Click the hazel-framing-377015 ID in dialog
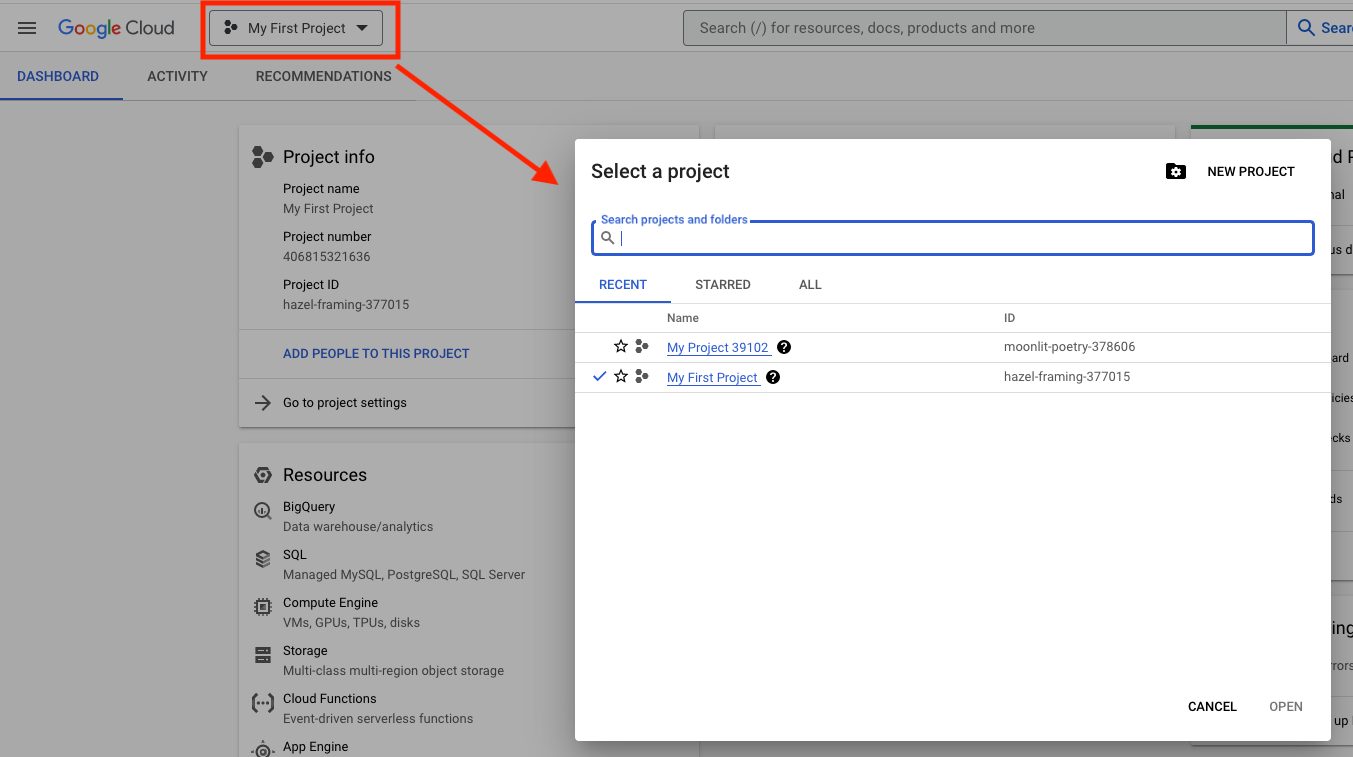Image resolution: width=1353 pixels, height=757 pixels. coord(1067,377)
